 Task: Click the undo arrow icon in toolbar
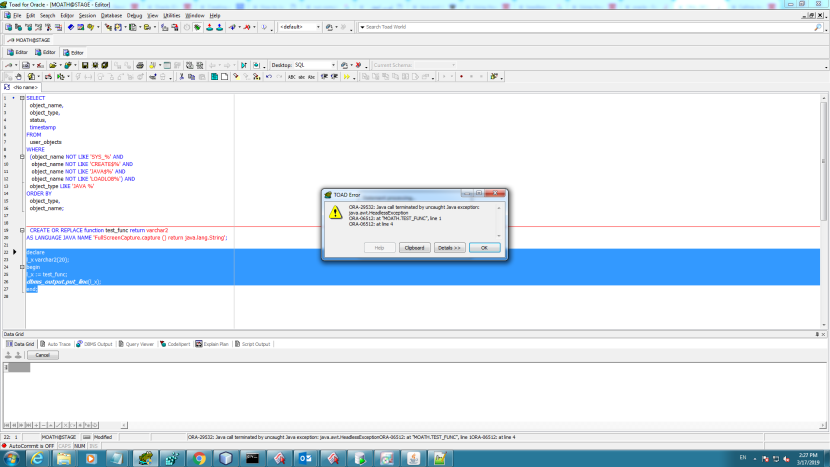pyautogui.click(x=267, y=76)
